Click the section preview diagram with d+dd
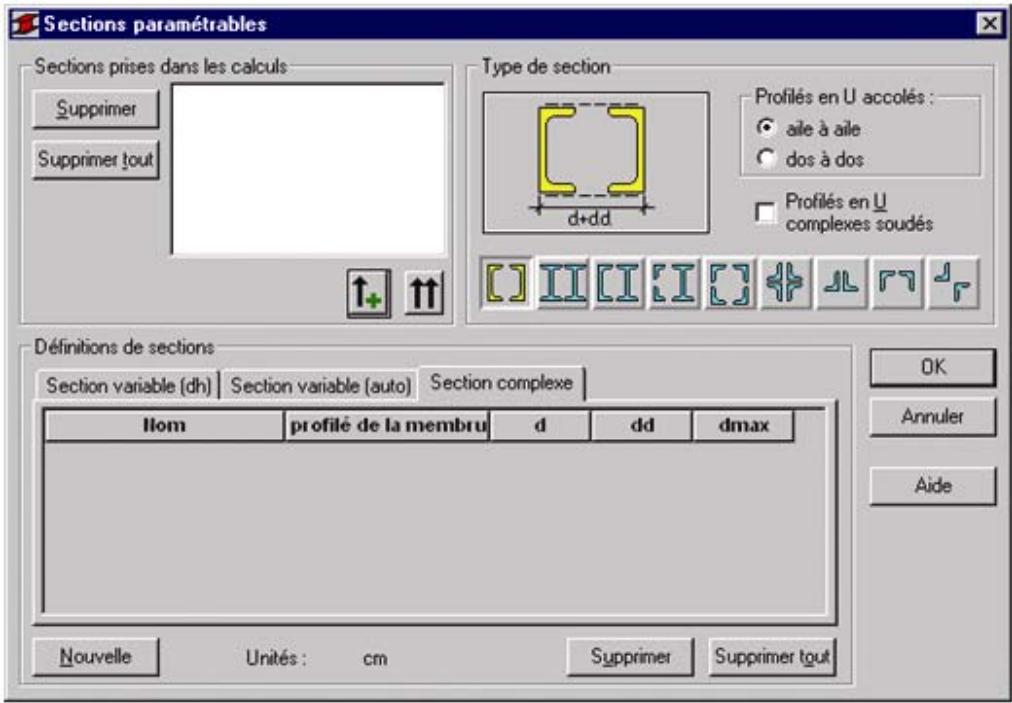Image resolution: width=1012 pixels, height=703 pixels. tap(596, 162)
